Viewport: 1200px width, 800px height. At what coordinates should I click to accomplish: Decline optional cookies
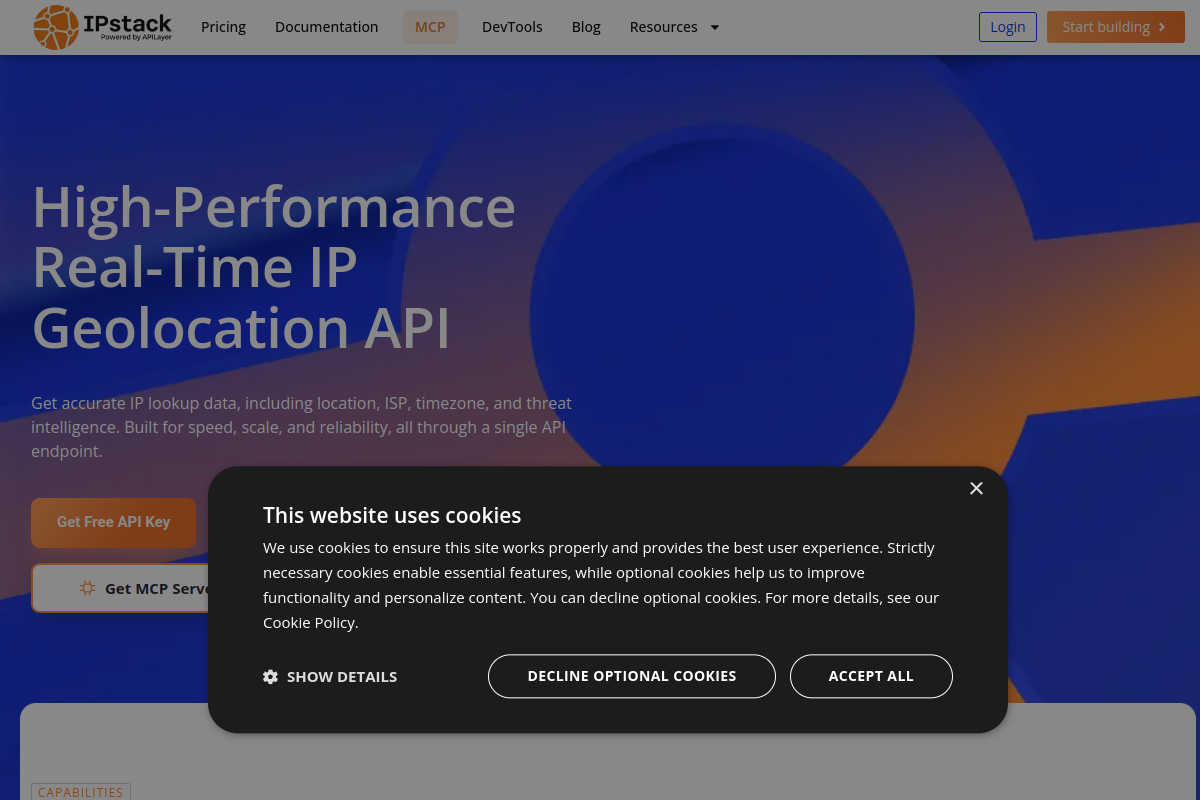632,676
